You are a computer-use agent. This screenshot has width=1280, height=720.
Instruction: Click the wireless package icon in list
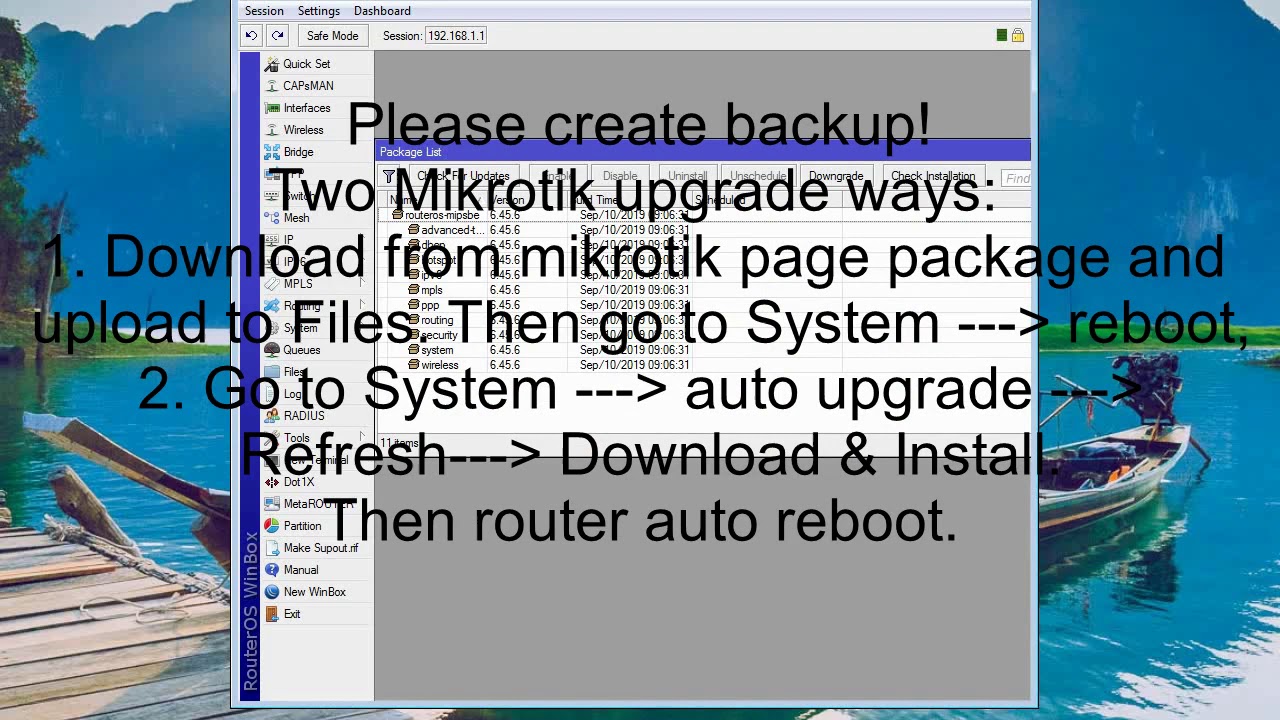413,365
